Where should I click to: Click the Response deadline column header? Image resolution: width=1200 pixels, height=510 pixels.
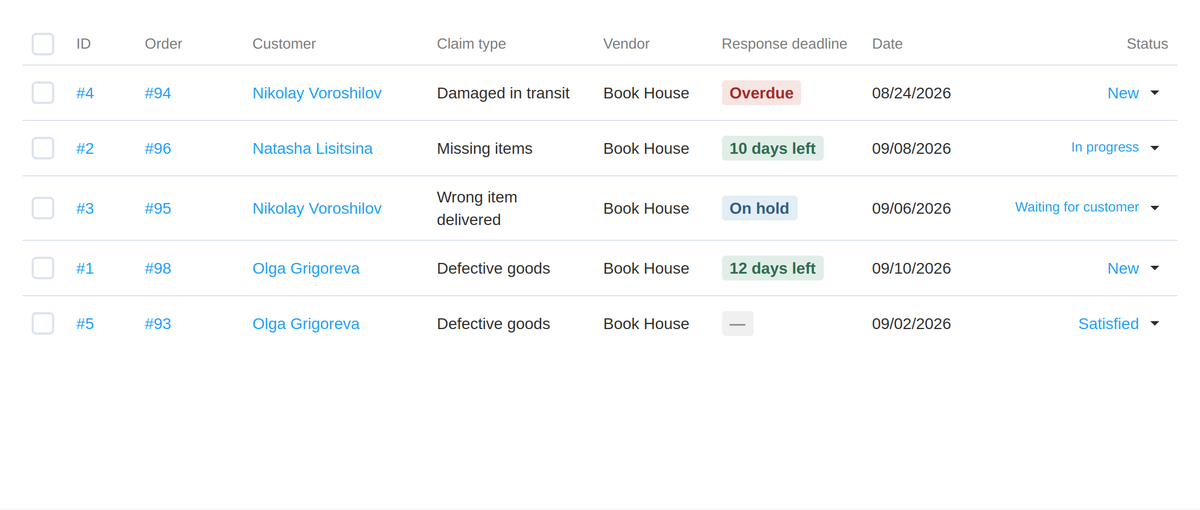(x=784, y=44)
